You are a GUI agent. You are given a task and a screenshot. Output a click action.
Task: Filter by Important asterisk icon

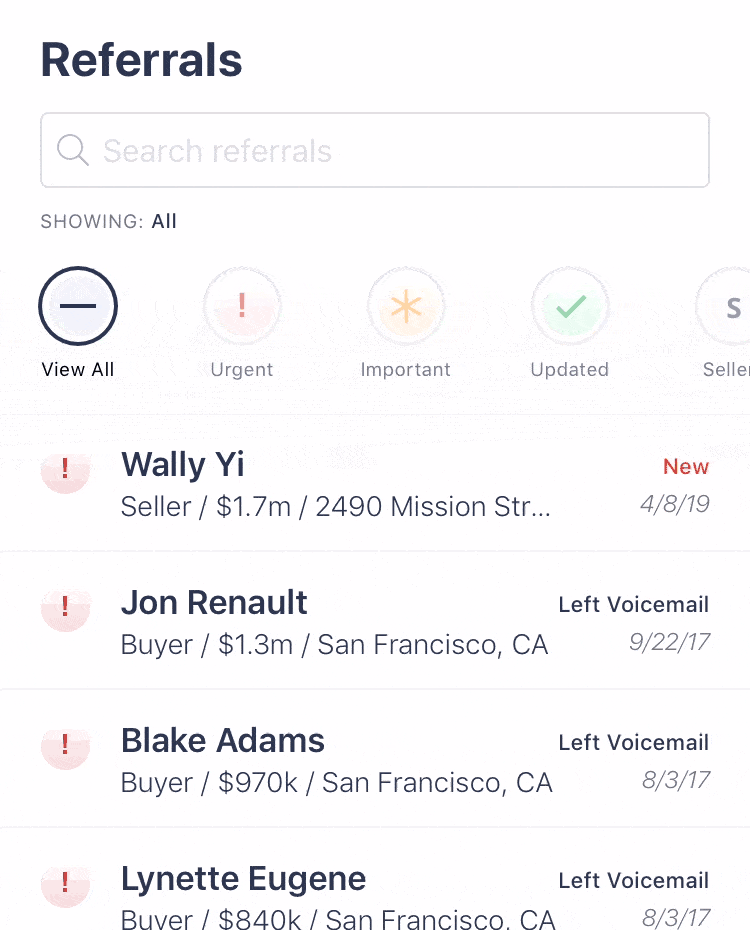pos(406,306)
